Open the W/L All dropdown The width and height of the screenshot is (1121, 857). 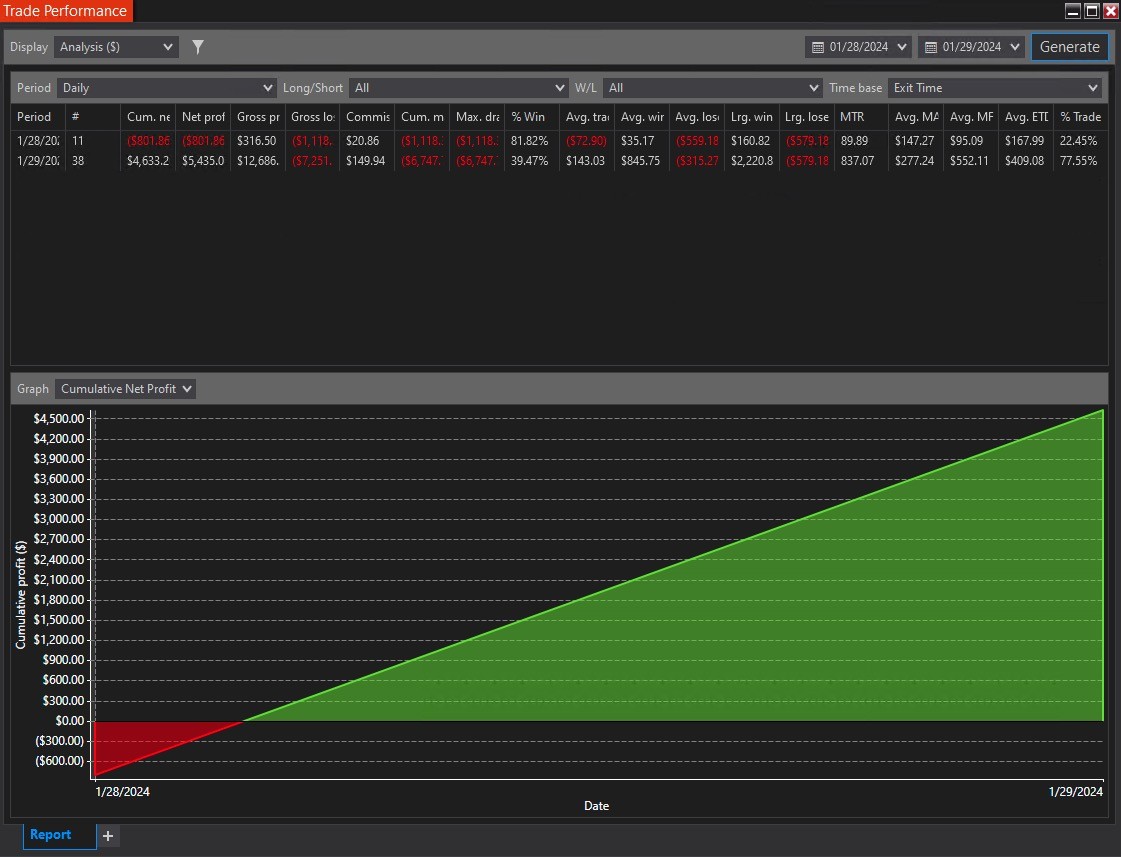click(712, 88)
